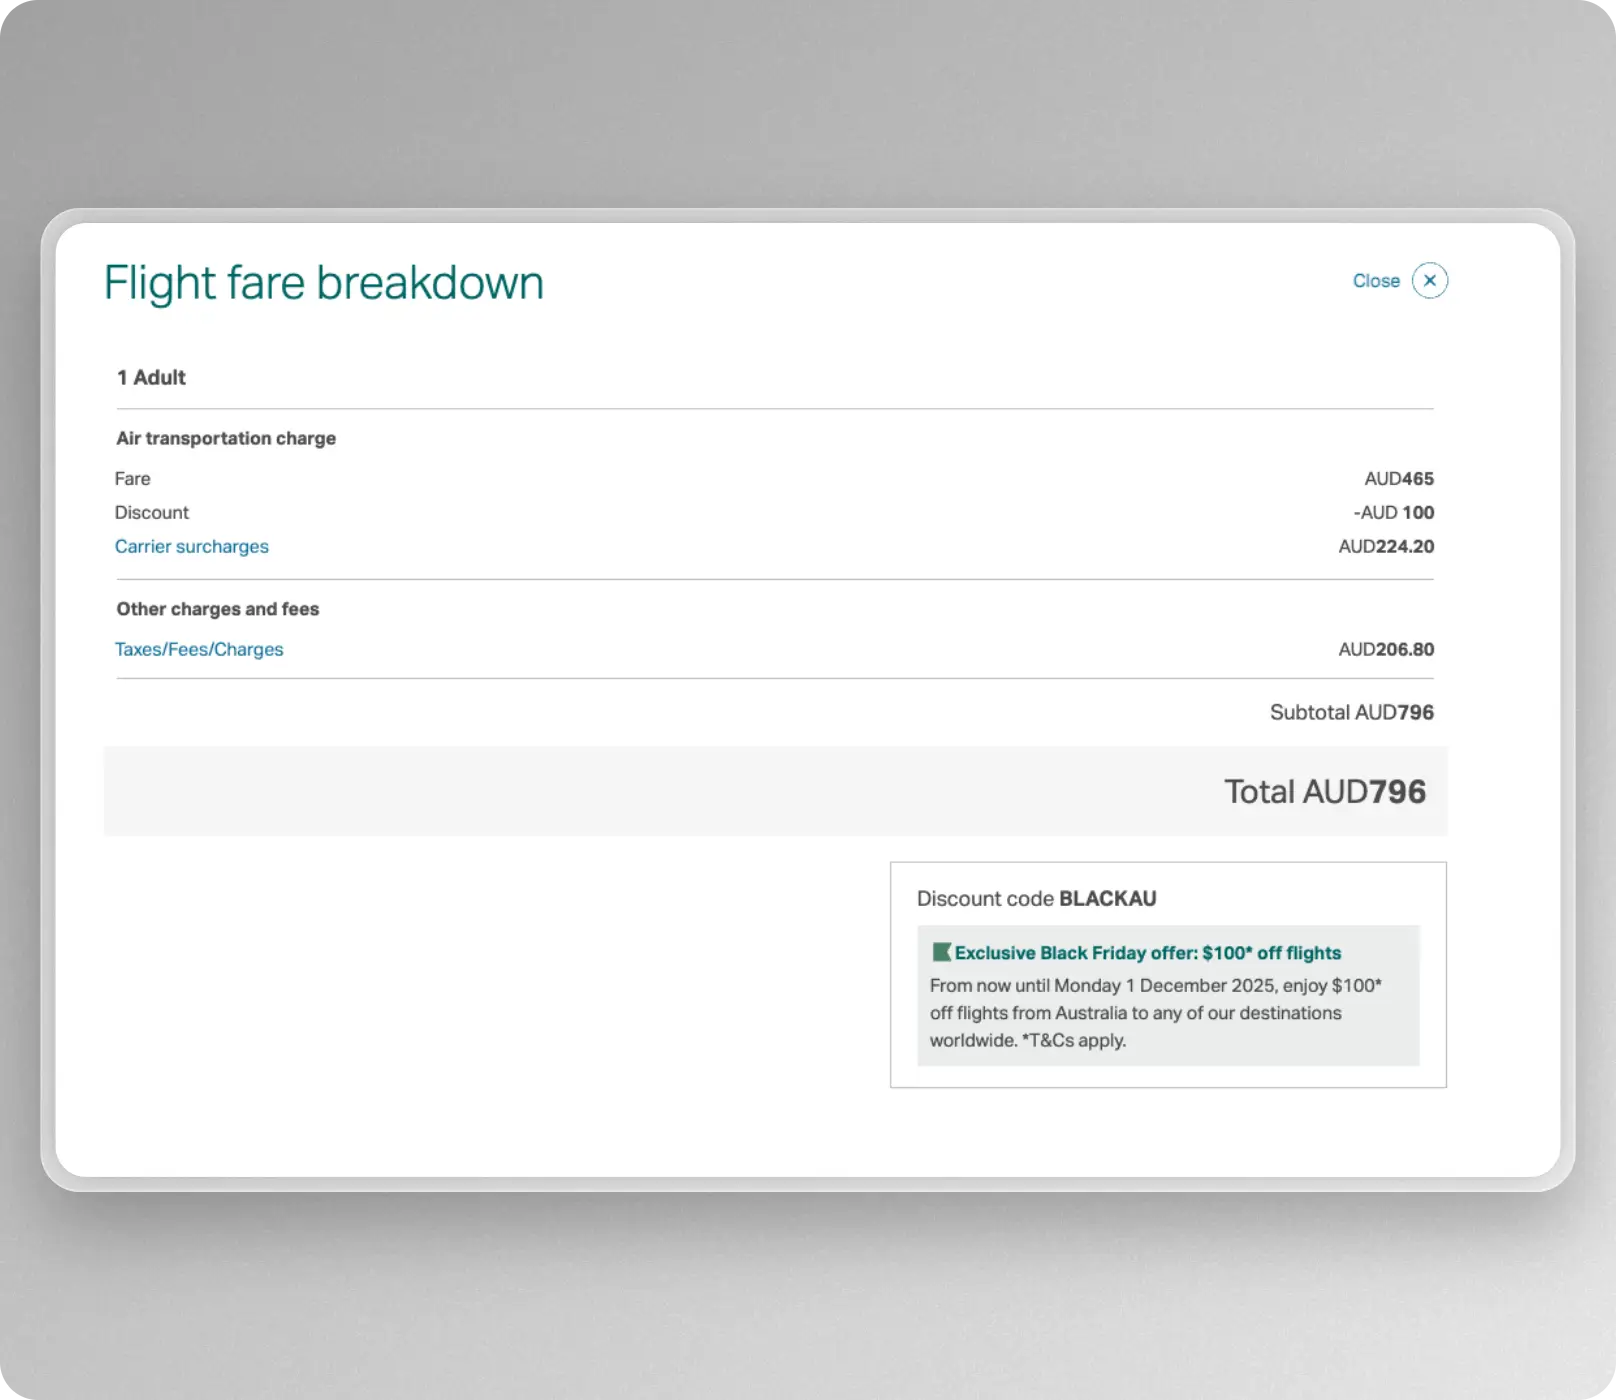
Task: Select the Air transportation charge header
Action: [x=226, y=438]
